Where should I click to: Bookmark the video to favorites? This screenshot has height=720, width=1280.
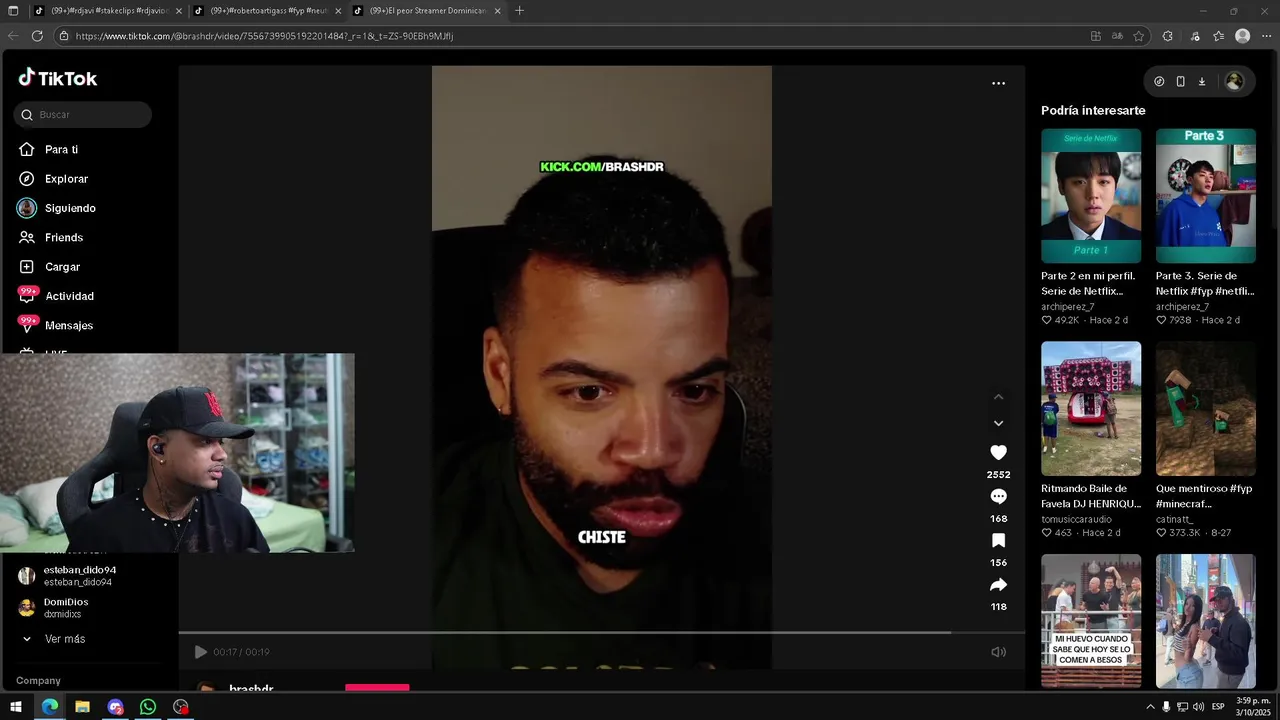point(998,541)
